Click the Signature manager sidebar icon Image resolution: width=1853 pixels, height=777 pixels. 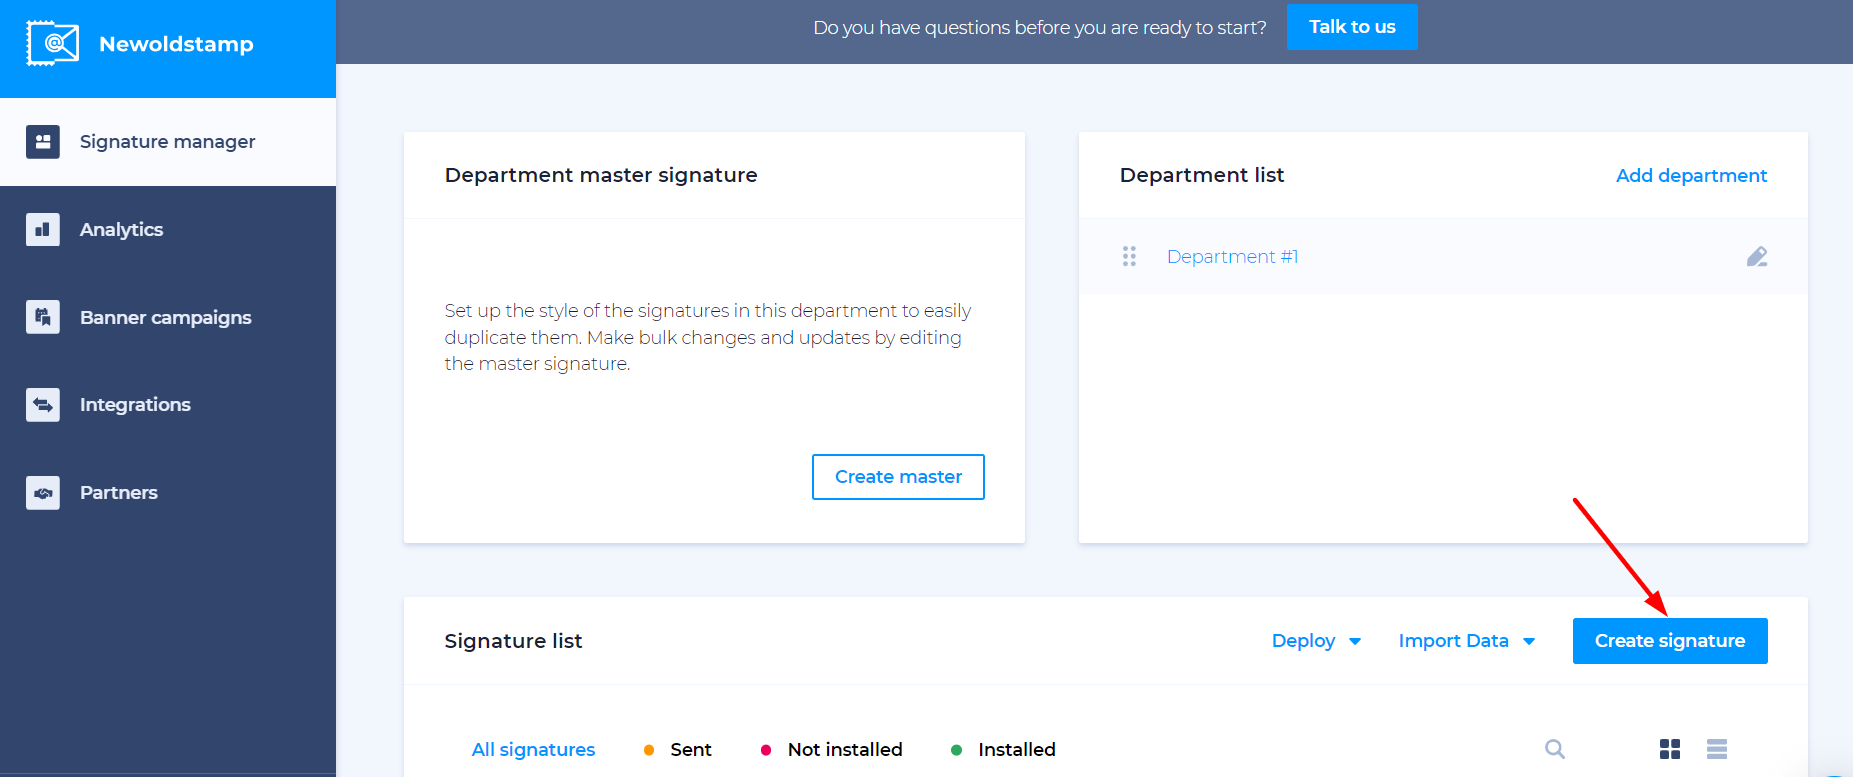pyautogui.click(x=43, y=142)
